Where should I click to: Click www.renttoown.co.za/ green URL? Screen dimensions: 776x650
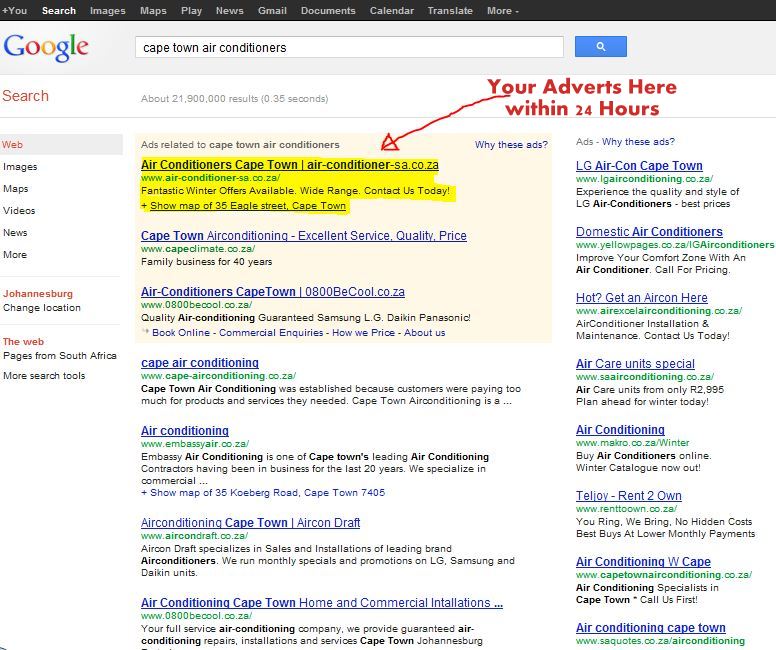tap(626, 508)
